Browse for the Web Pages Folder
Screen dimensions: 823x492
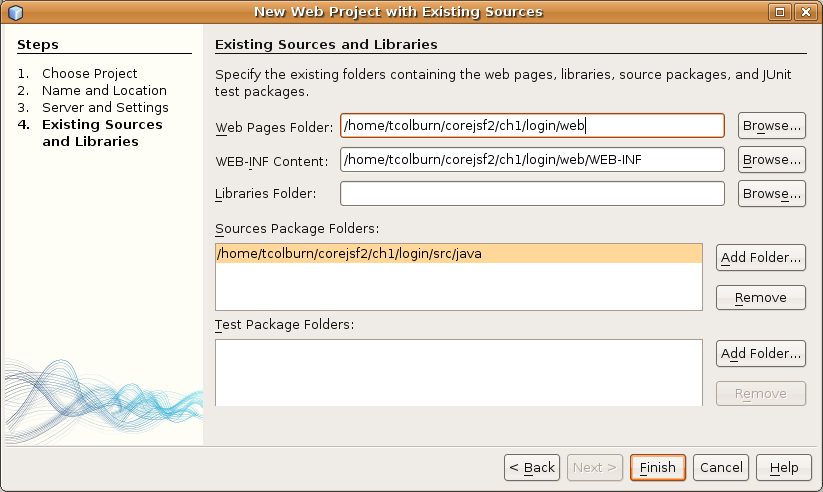click(772, 125)
